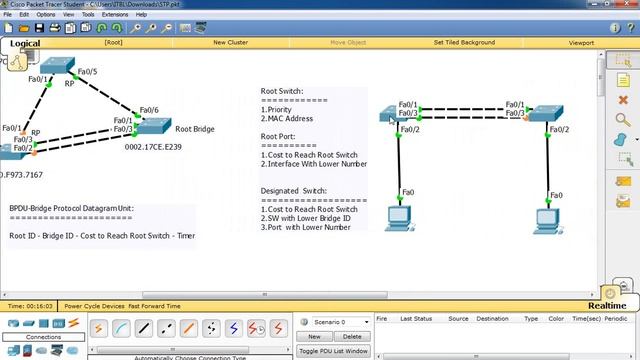Select the End Devices category icon

coord(13,351)
